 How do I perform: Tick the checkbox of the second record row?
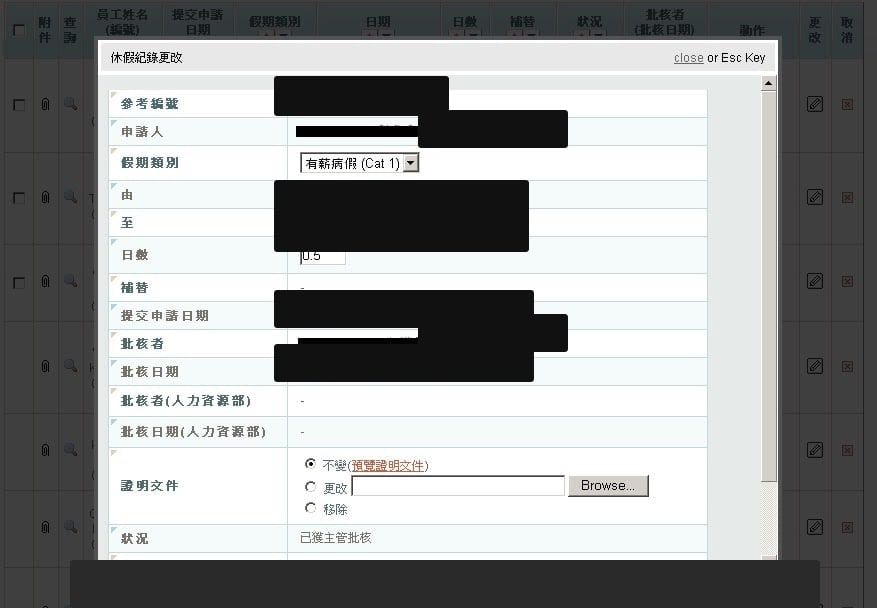click(x=18, y=197)
